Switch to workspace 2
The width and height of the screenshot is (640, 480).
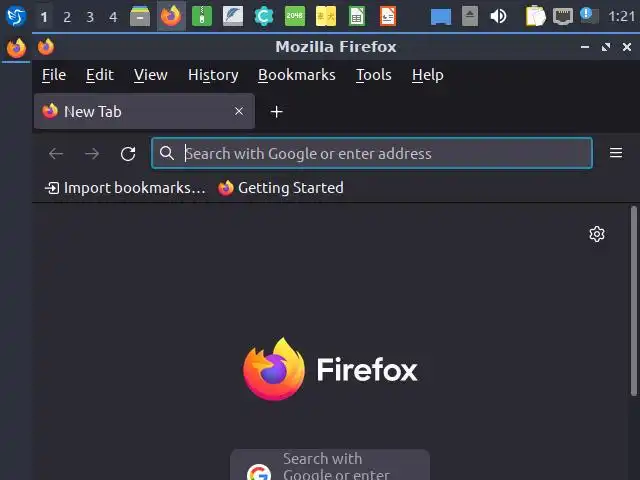point(67,17)
